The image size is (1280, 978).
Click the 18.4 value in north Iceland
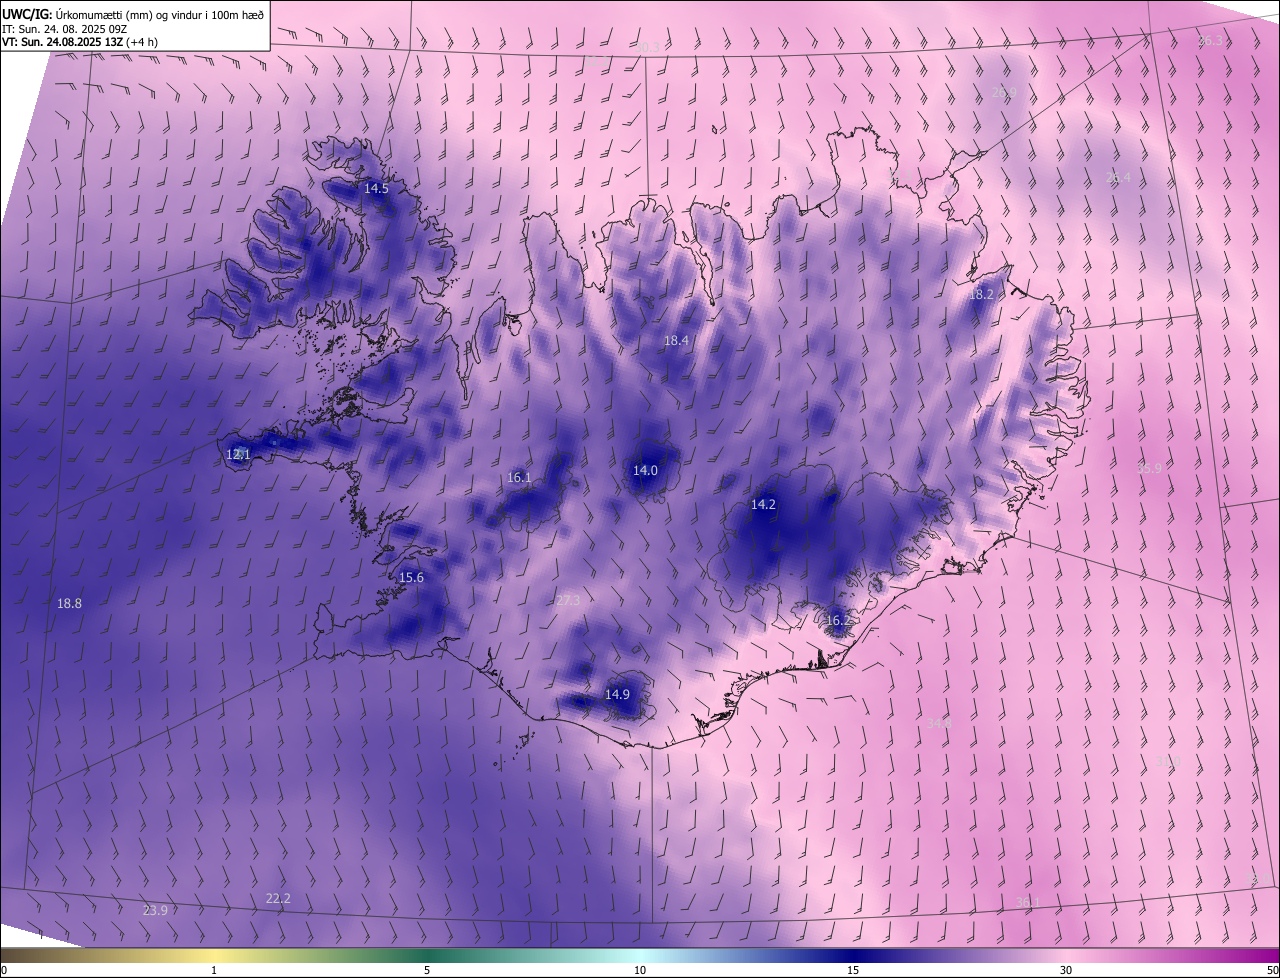coord(677,340)
